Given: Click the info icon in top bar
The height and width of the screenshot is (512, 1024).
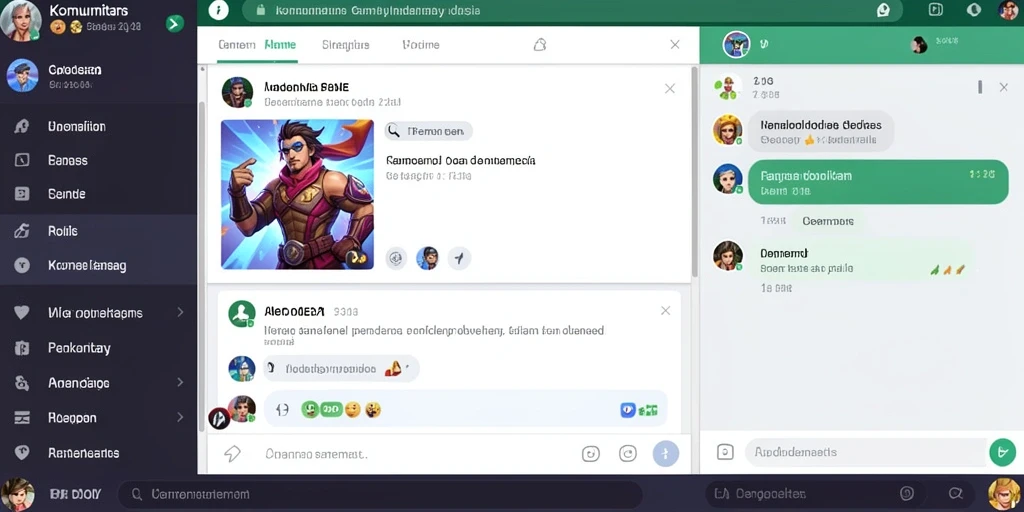Looking at the screenshot, I should 218,10.
